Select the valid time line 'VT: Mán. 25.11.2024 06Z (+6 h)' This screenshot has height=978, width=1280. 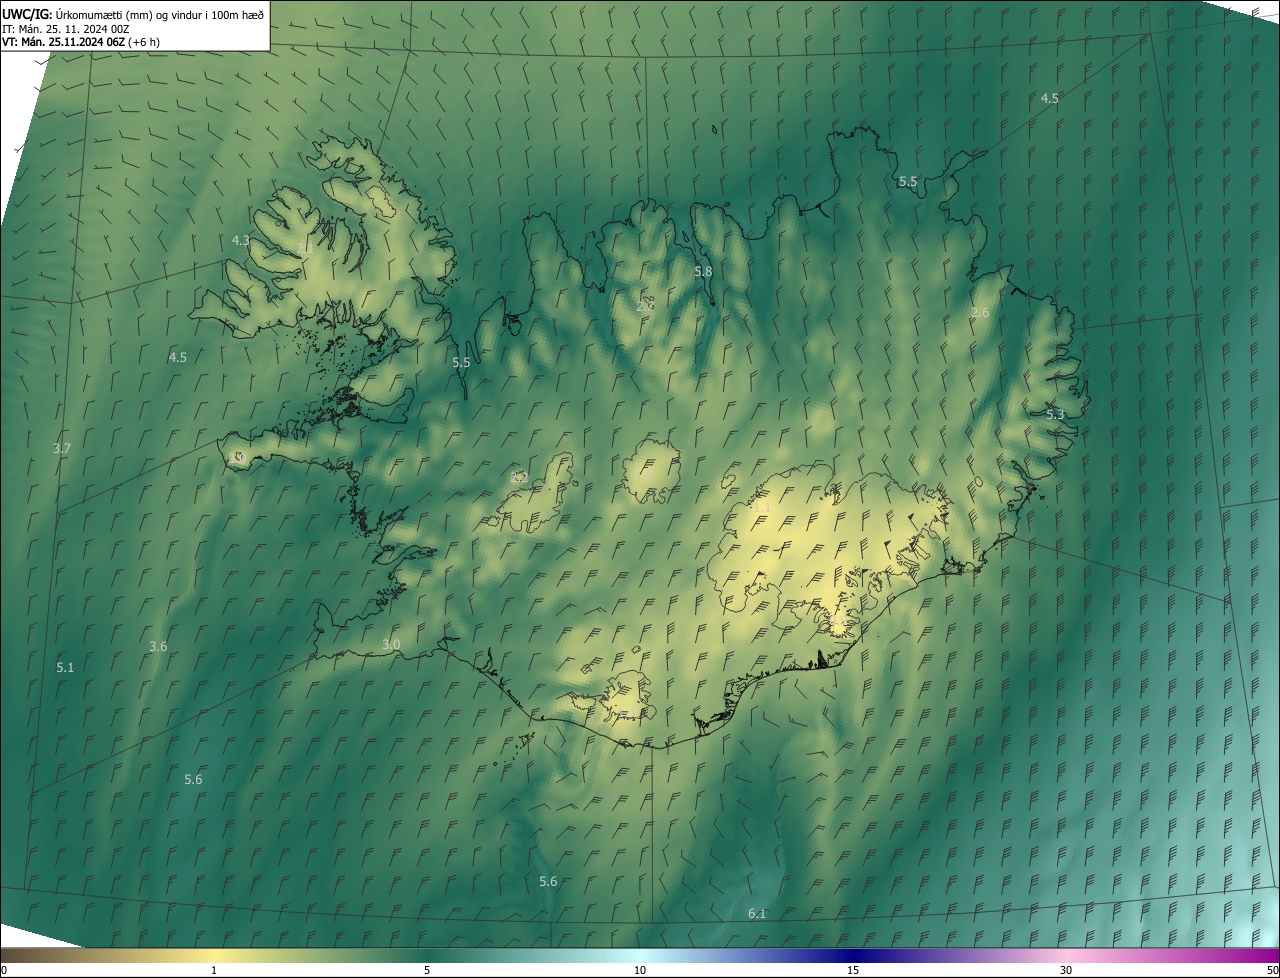81,42
